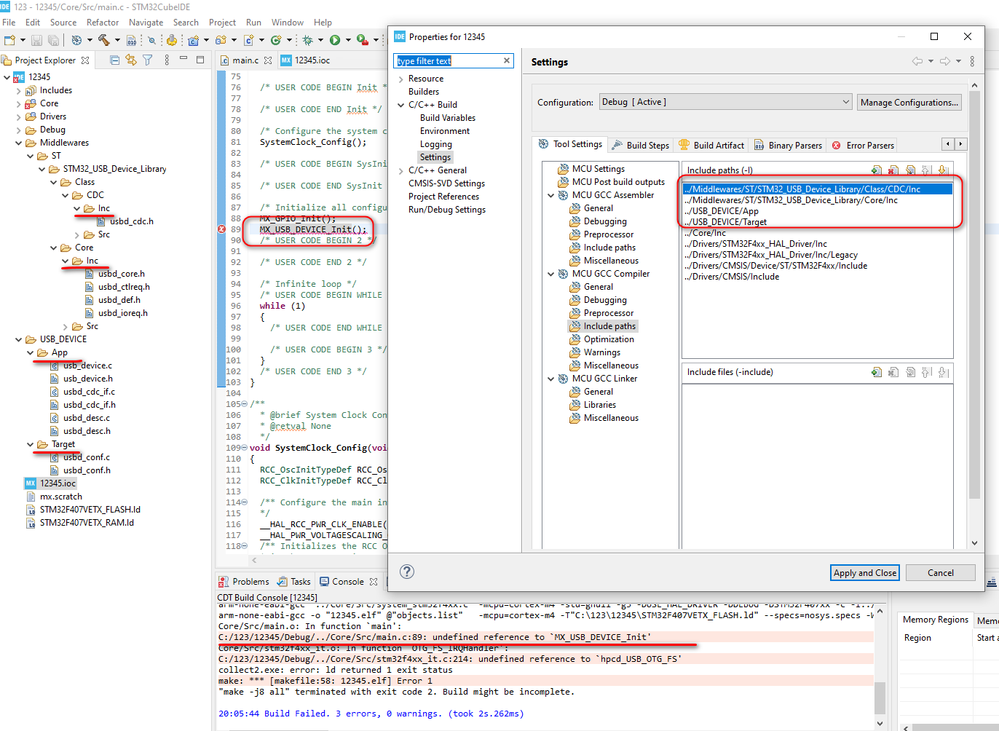Minimize the Project Explorer panel
Image resolution: width=999 pixels, height=731 pixels.
[183, 59]
